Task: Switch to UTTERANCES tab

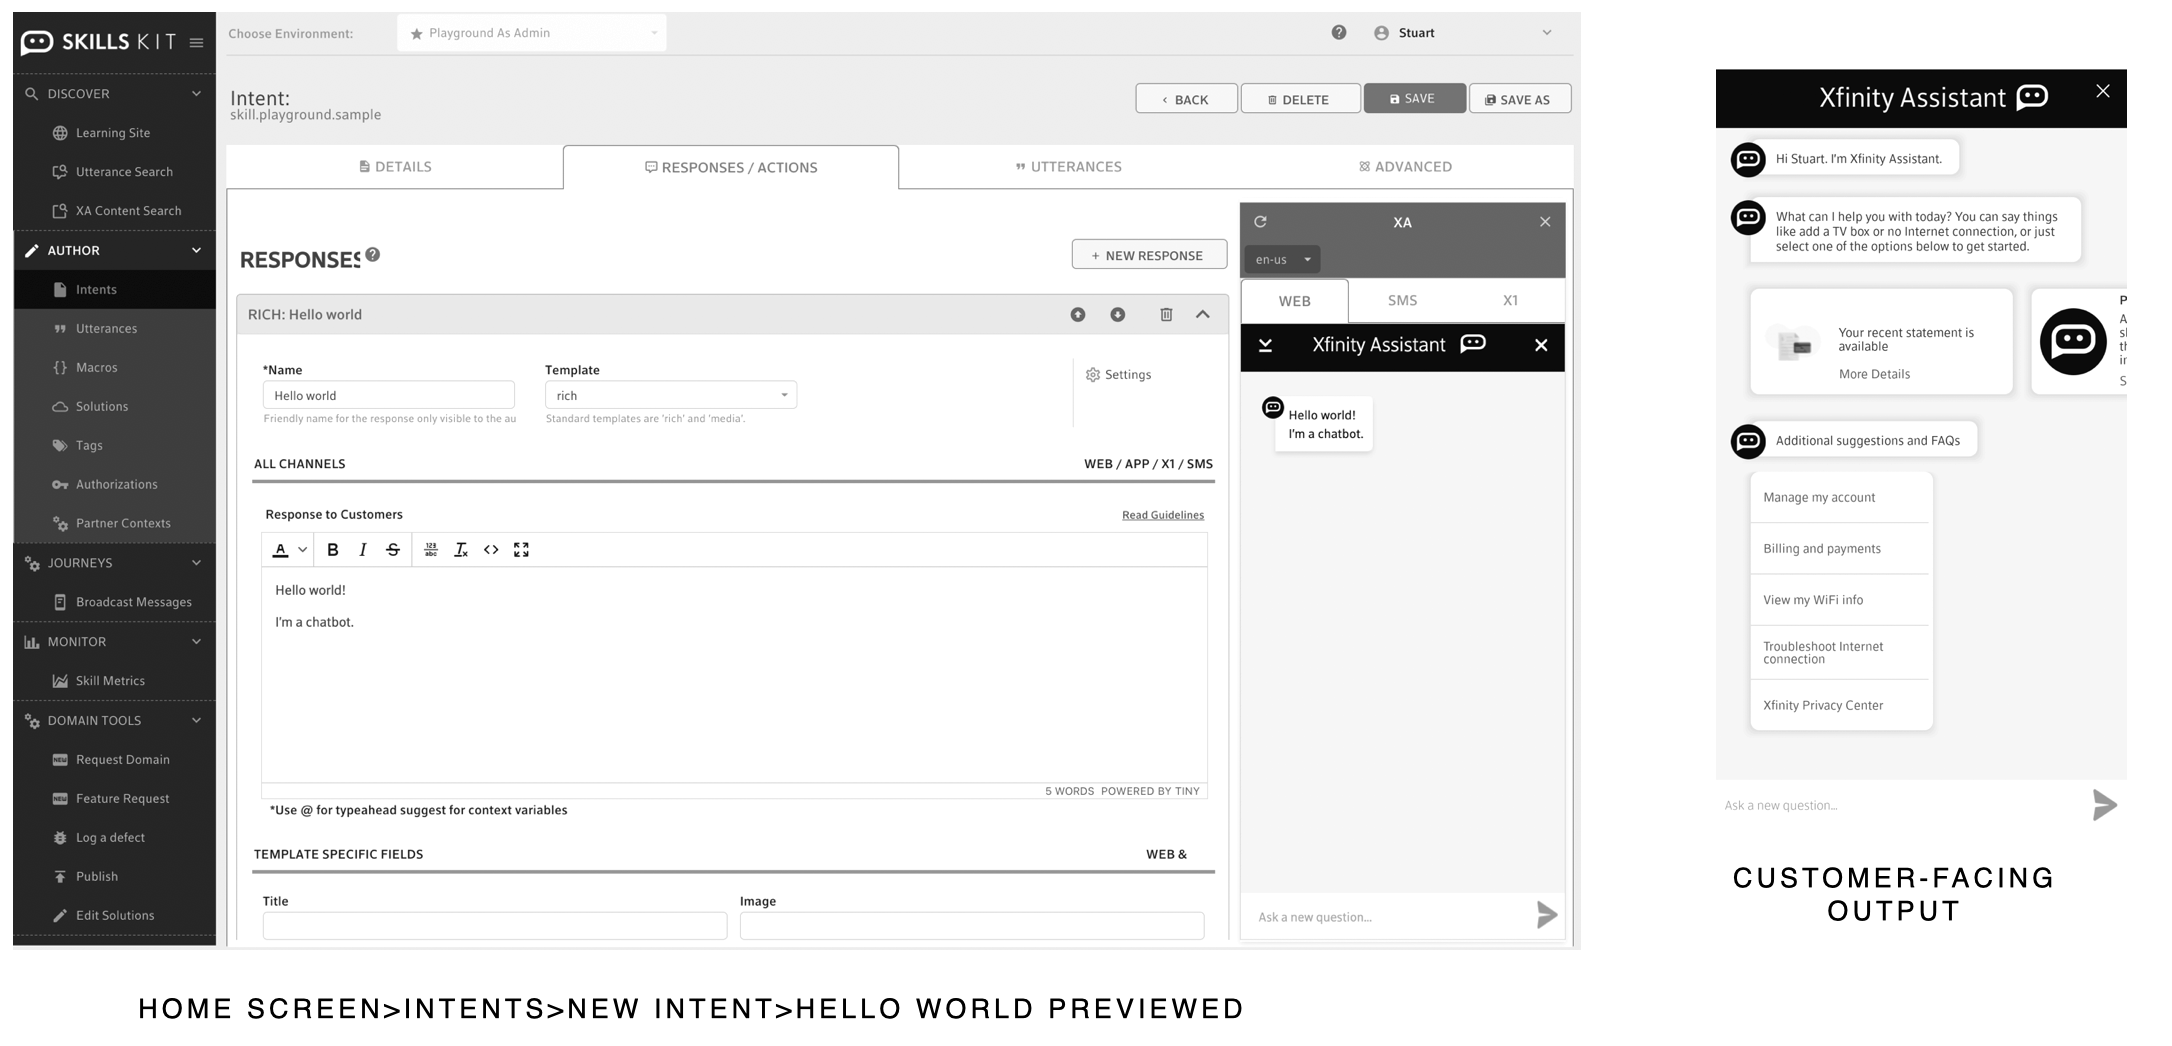Action: pyautogui.click(x=1068, y=166)
